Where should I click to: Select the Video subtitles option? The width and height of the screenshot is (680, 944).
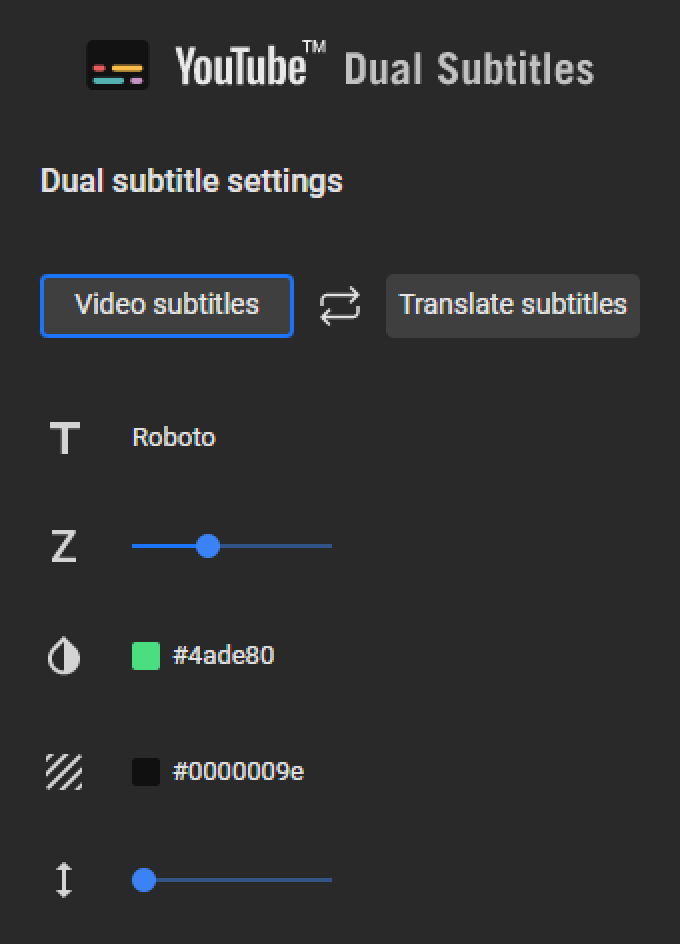click(x=166, y=305)
